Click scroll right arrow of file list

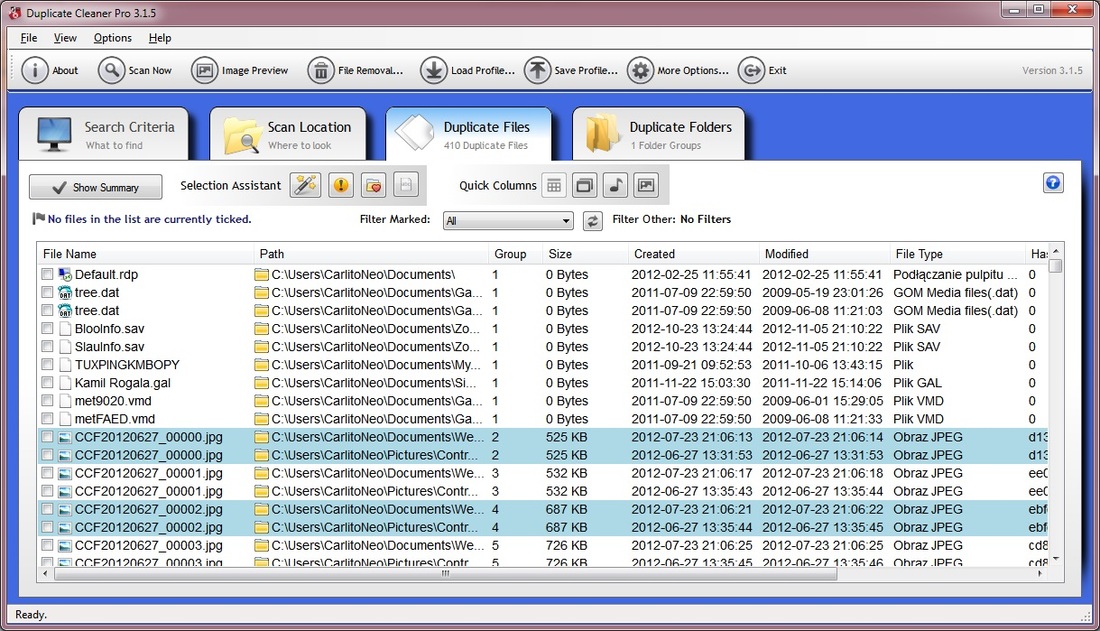pyautogui.click(x=1040, y=573)
